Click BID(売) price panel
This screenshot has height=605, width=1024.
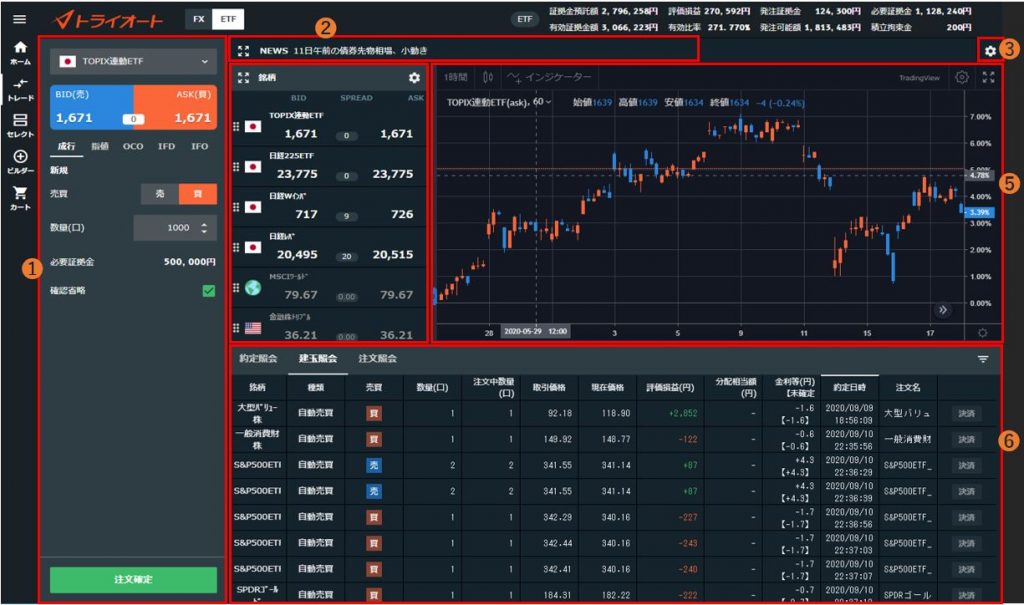click(91, 107)
